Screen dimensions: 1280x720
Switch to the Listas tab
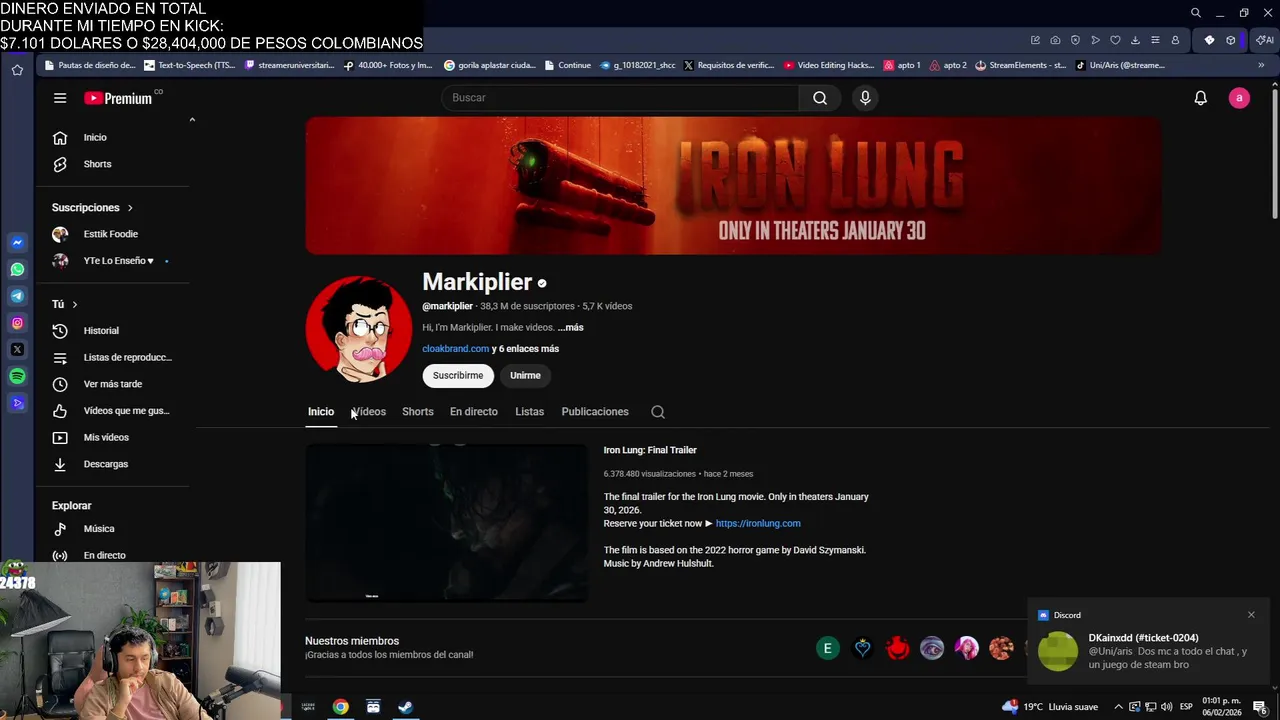tap(530, 412)
